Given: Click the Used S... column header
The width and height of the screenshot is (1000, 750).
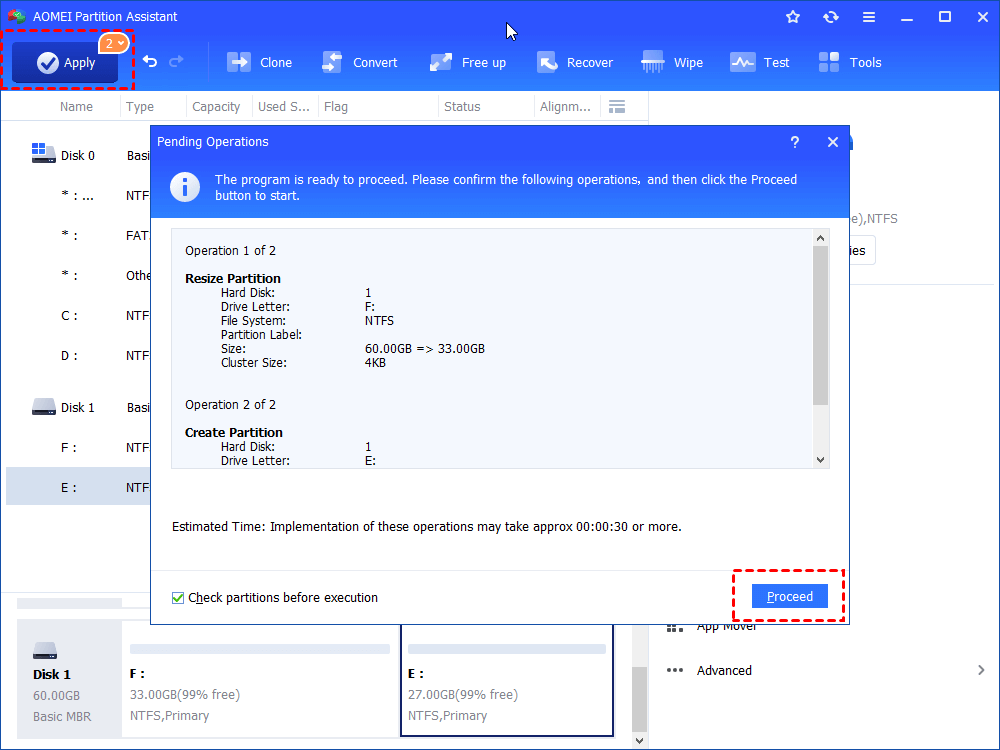Looking at the screenshot, I should [284, 107].
